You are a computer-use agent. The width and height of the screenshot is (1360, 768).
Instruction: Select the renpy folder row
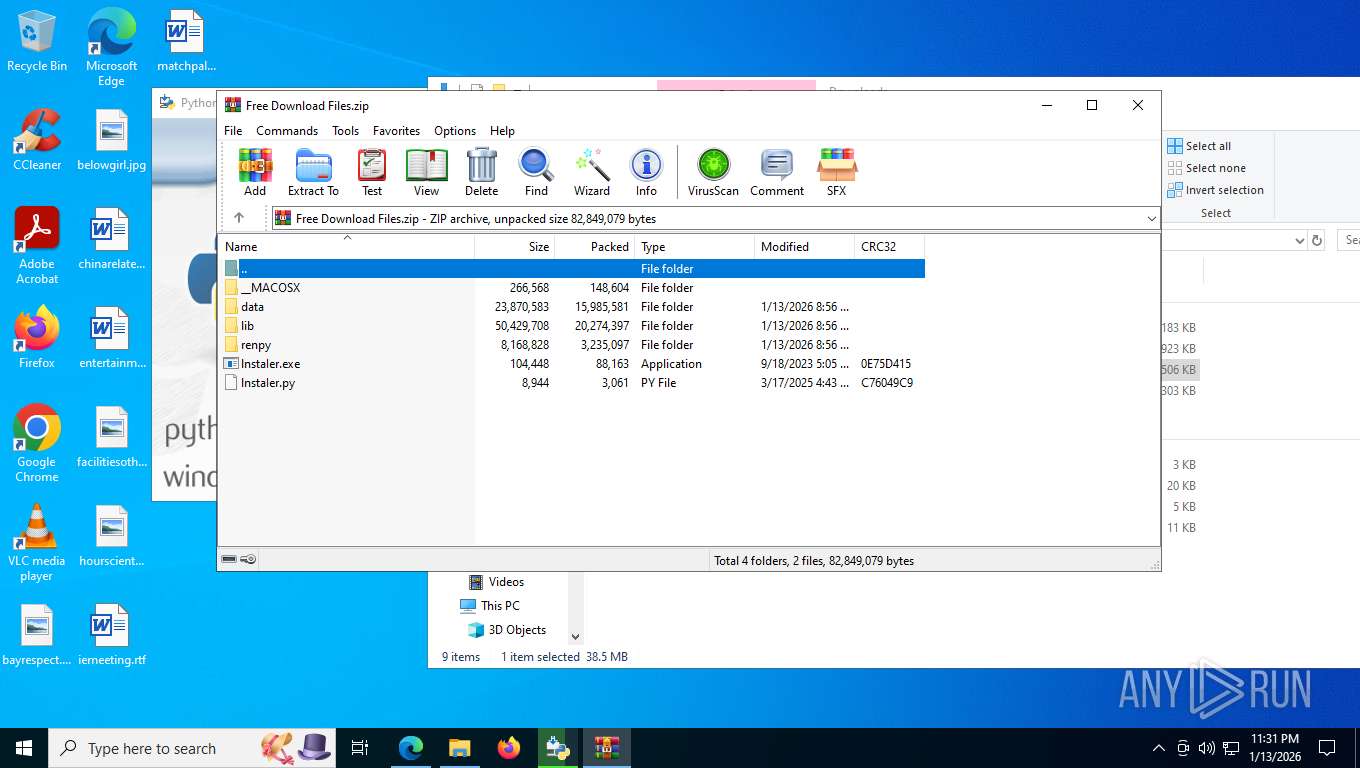coord(572,345)
